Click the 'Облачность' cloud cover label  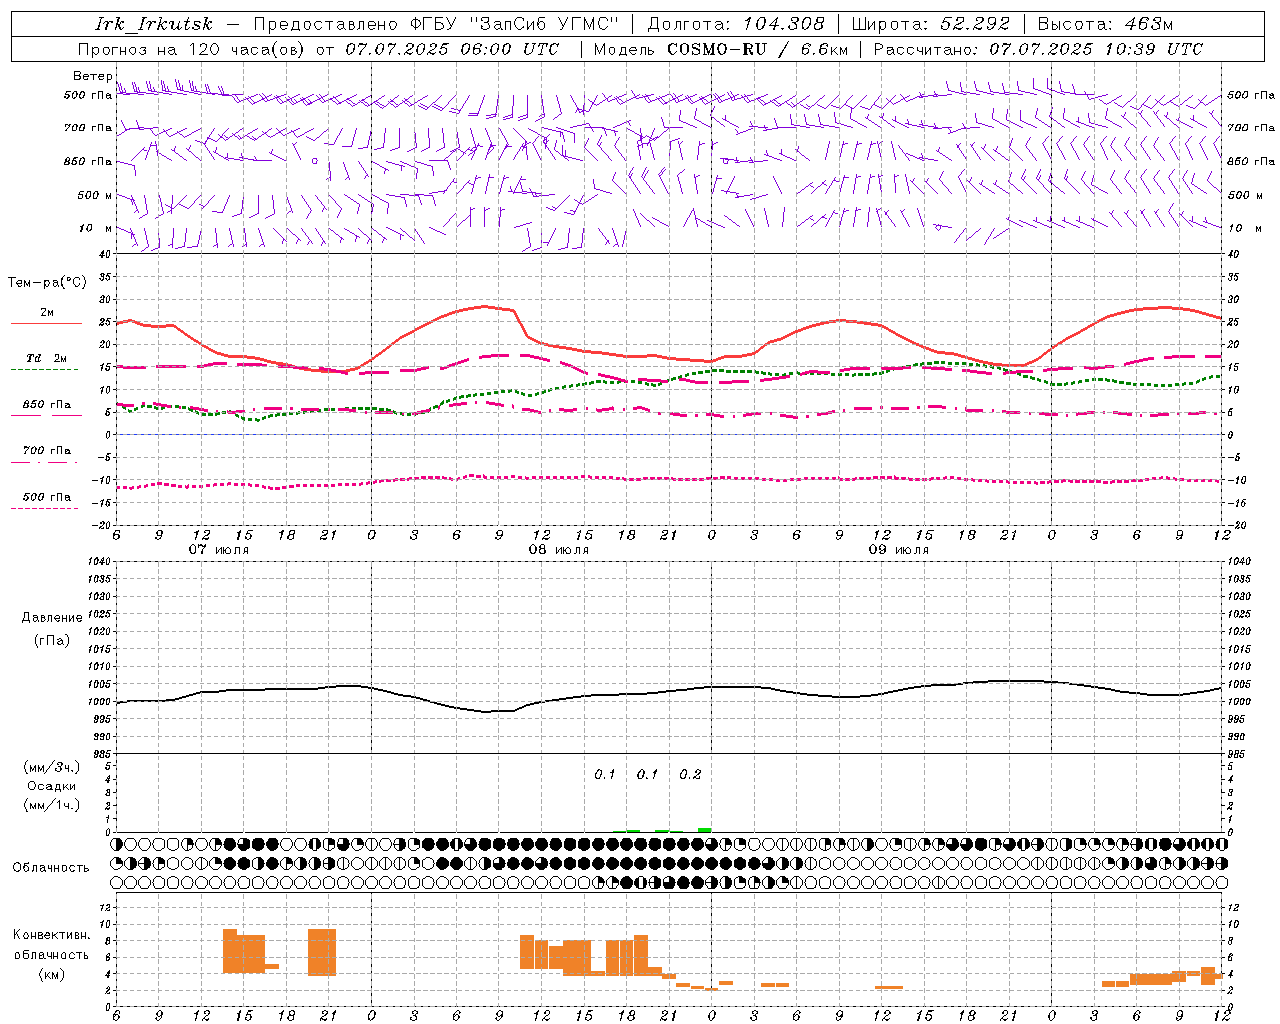tap(51, 868)
